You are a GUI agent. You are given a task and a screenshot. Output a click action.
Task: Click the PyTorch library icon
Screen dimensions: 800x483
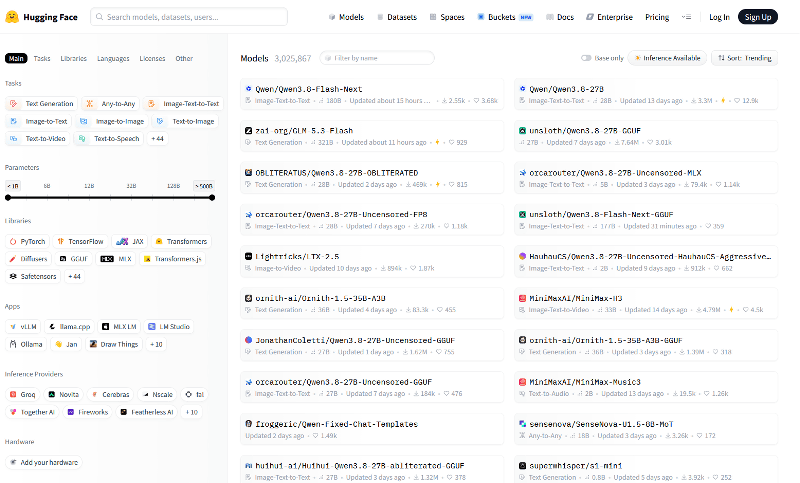pos(13,241)
